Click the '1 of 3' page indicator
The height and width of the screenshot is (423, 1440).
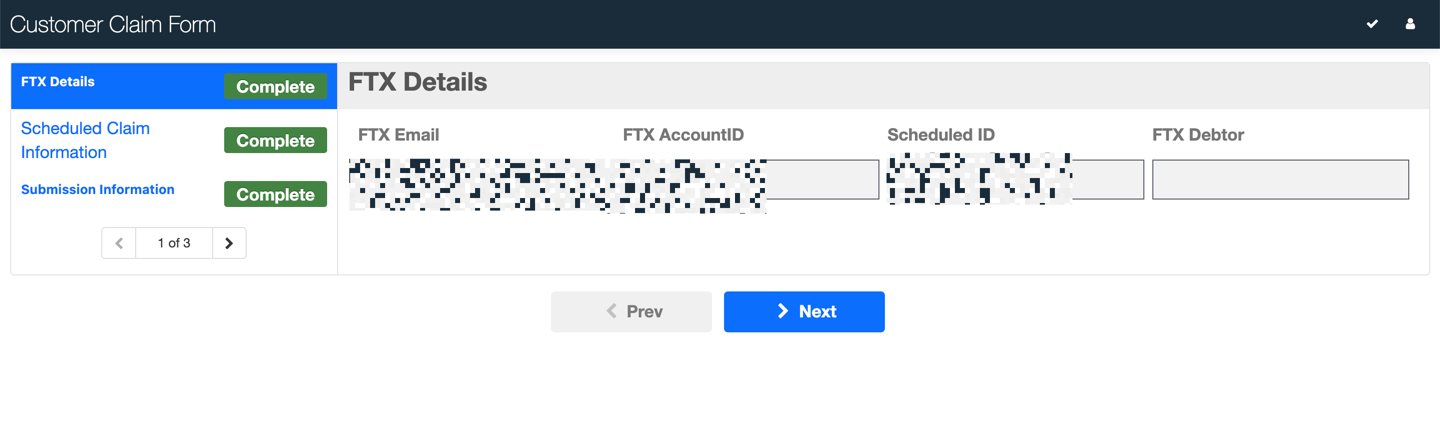tap(174, 243)
